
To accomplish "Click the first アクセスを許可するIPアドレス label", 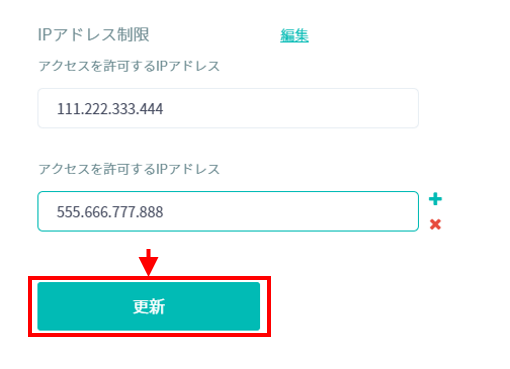I will coord(129,66).
